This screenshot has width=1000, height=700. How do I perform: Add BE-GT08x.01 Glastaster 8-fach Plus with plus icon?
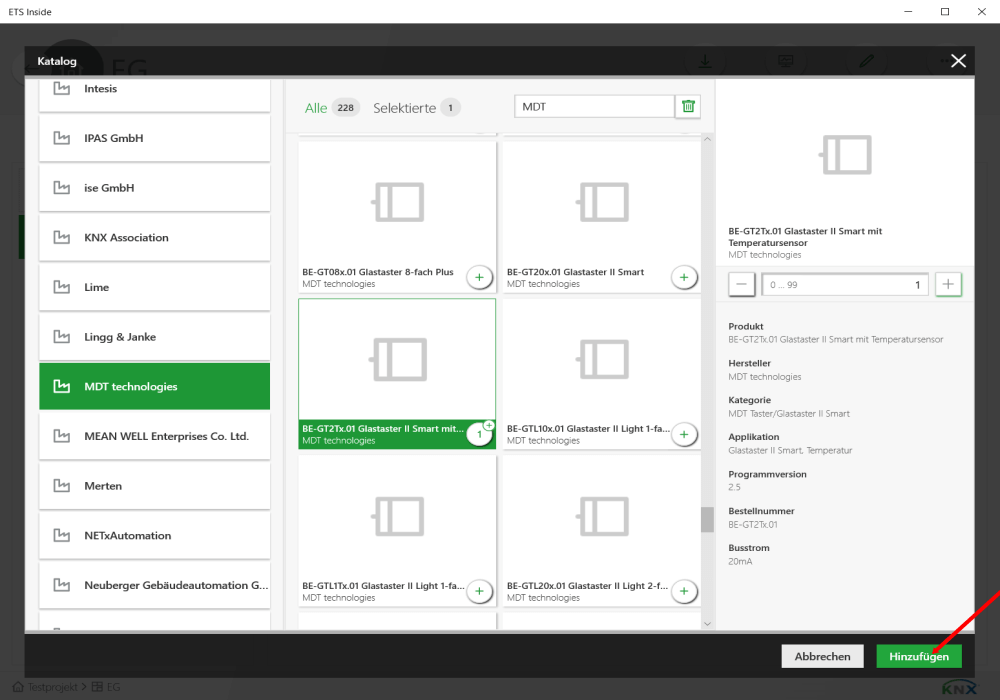(479, 277)
